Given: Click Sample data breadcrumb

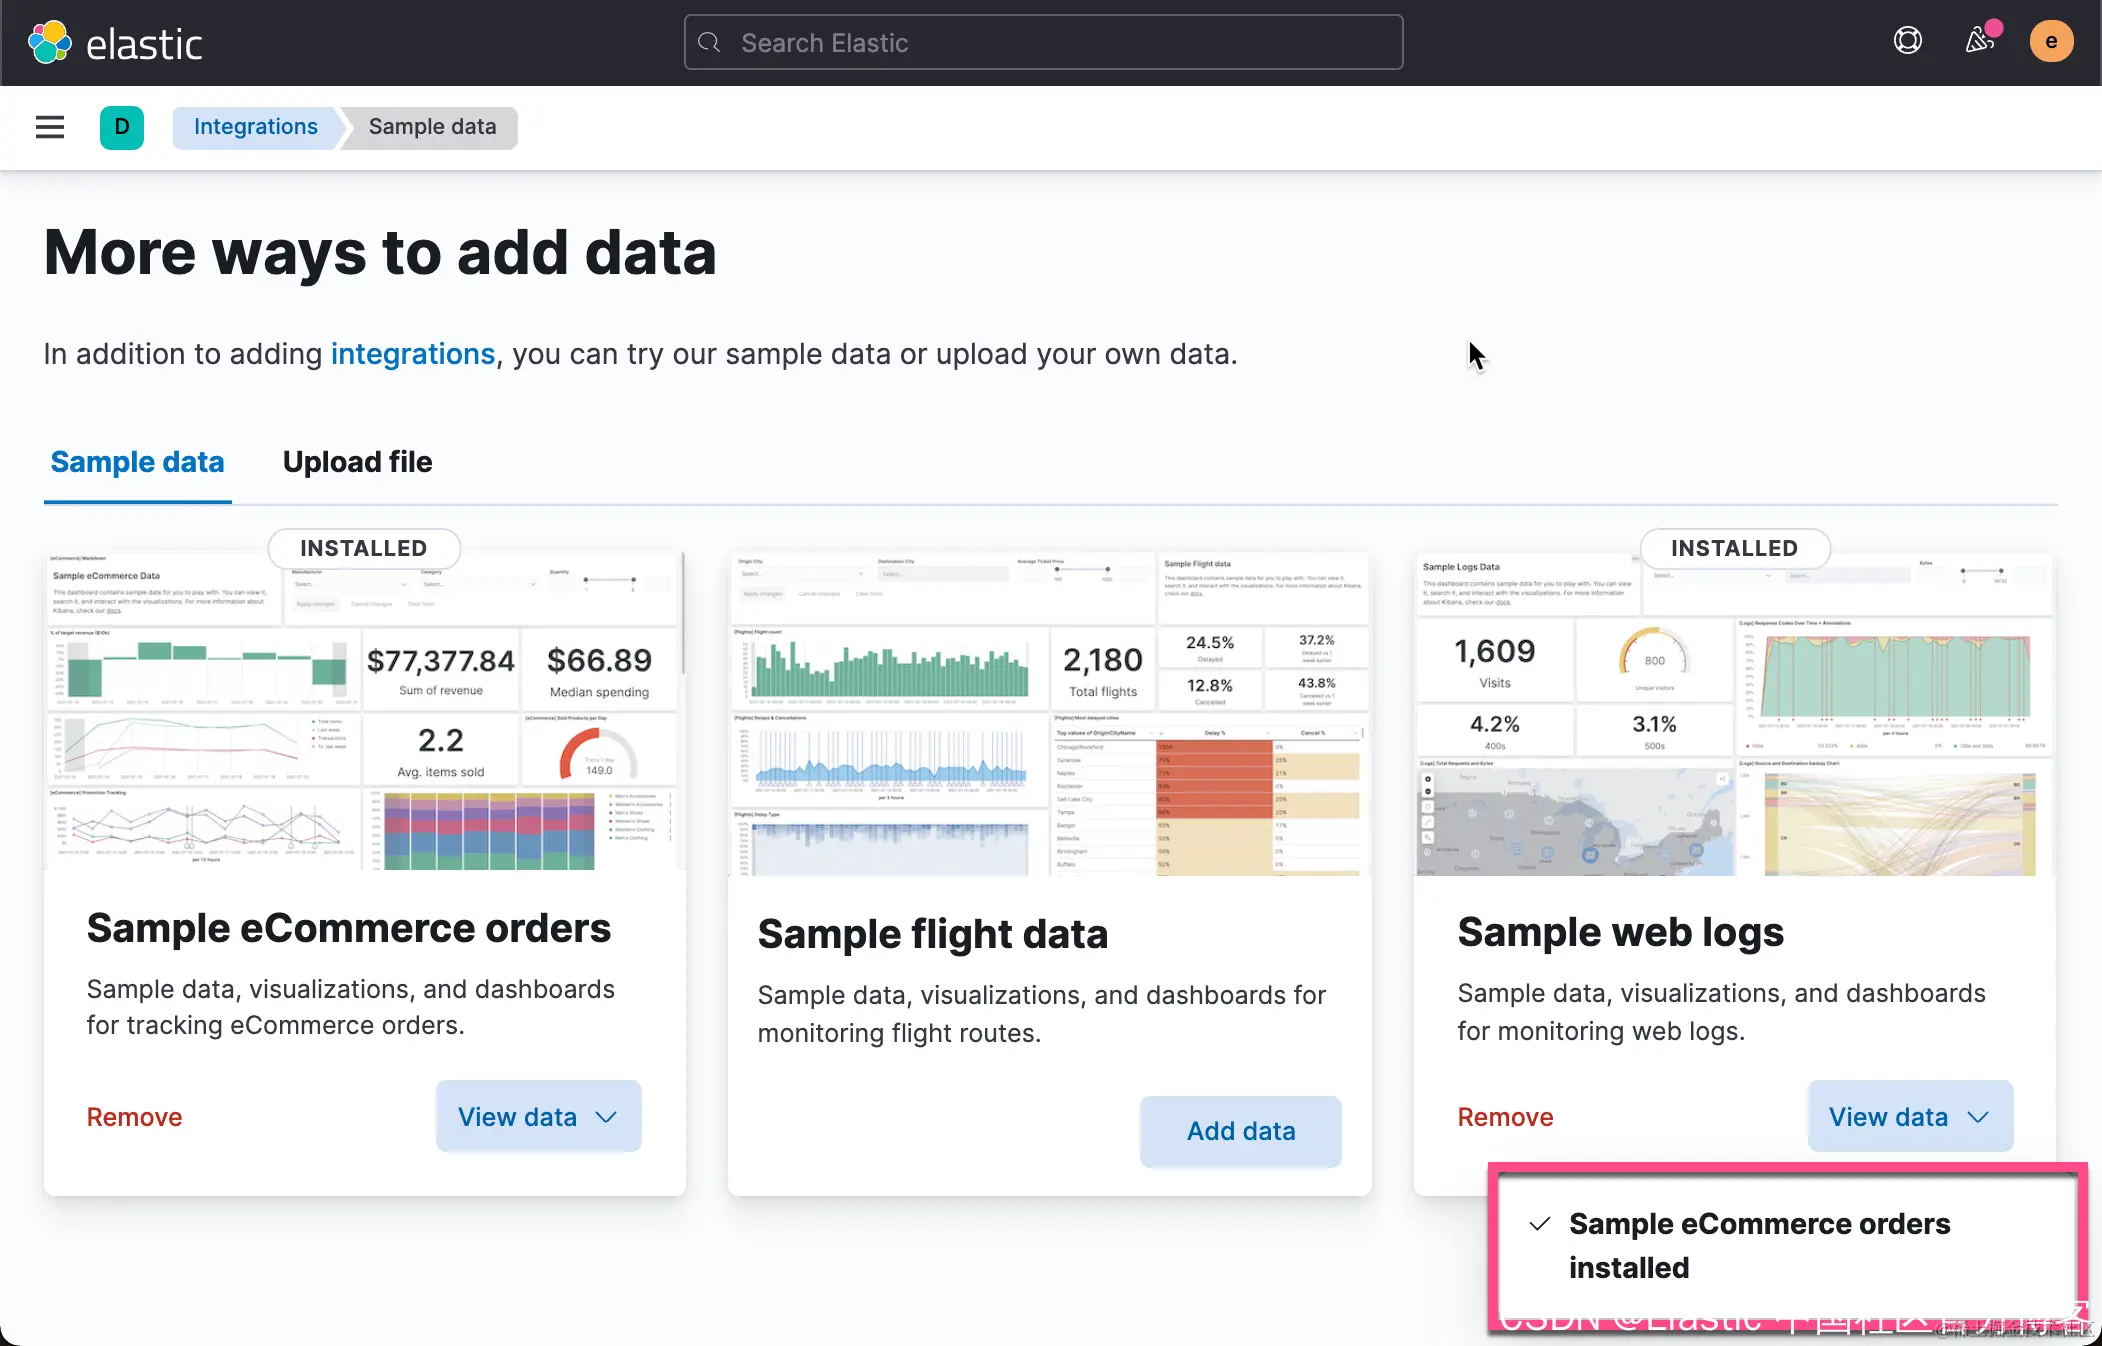Looking at the screenshot, I should (x=432, y=127).
